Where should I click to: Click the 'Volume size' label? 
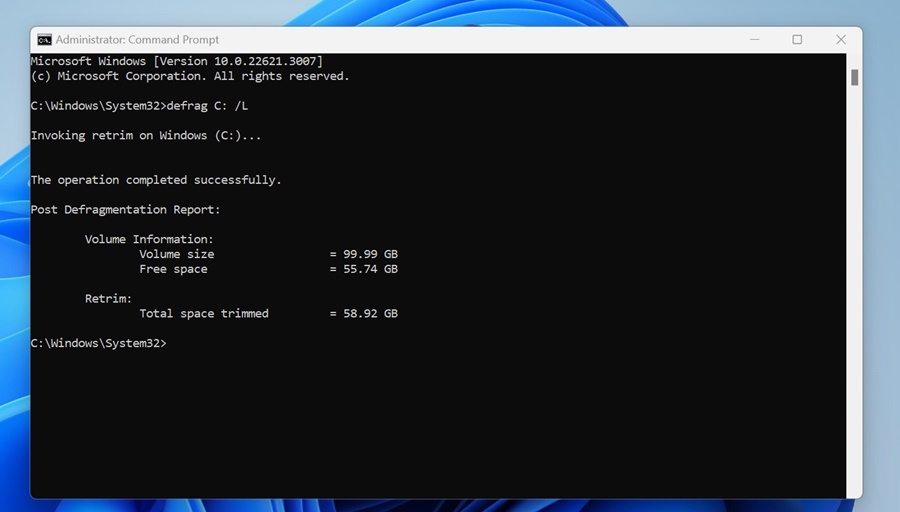176,254
